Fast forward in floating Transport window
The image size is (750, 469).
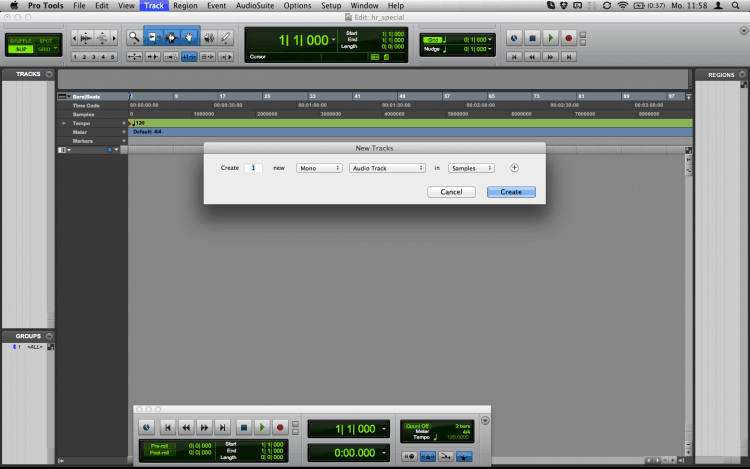point(204,427)
